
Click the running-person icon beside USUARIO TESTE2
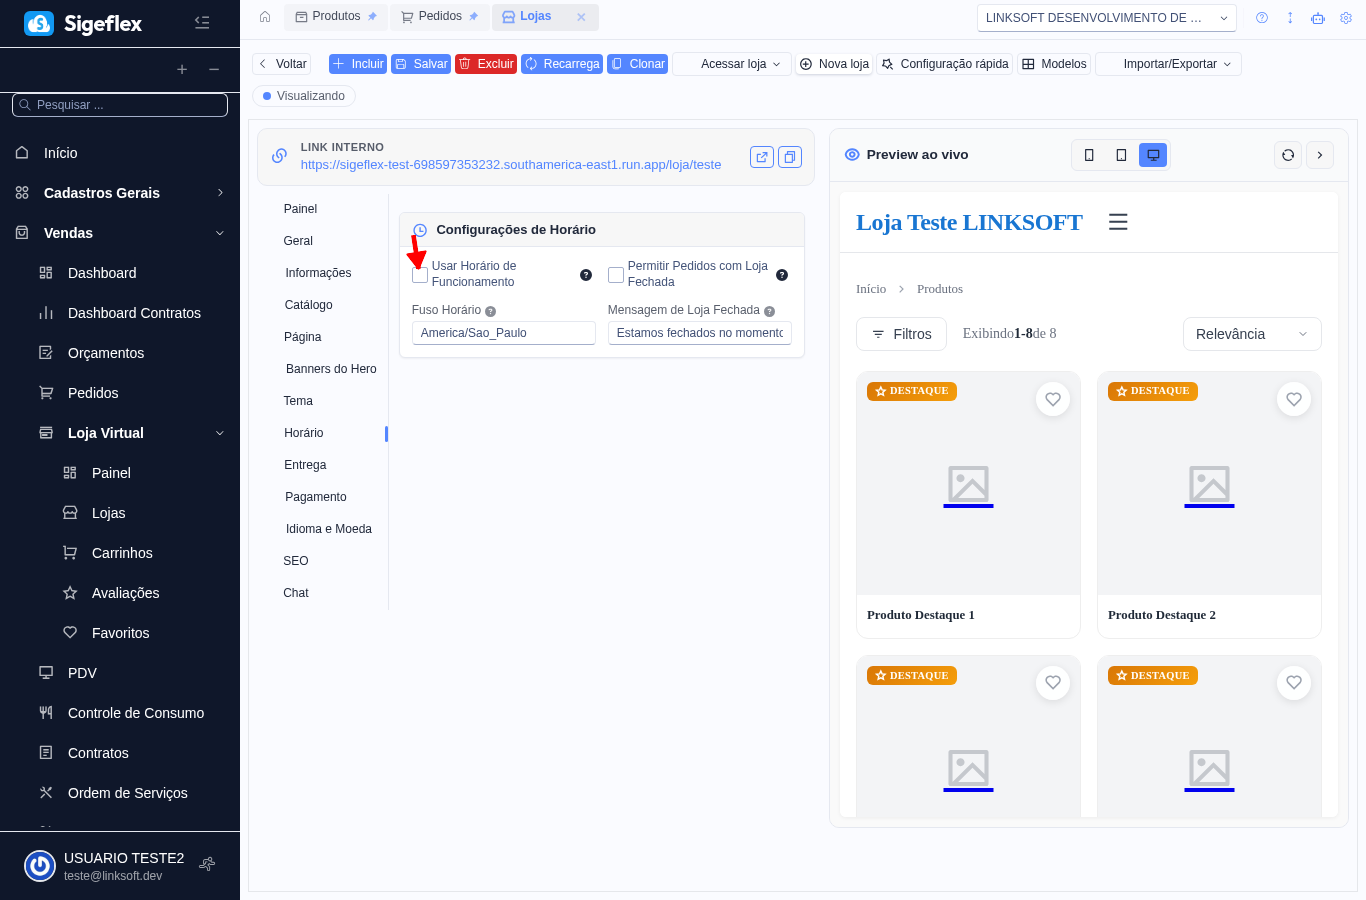click(207, 864)
